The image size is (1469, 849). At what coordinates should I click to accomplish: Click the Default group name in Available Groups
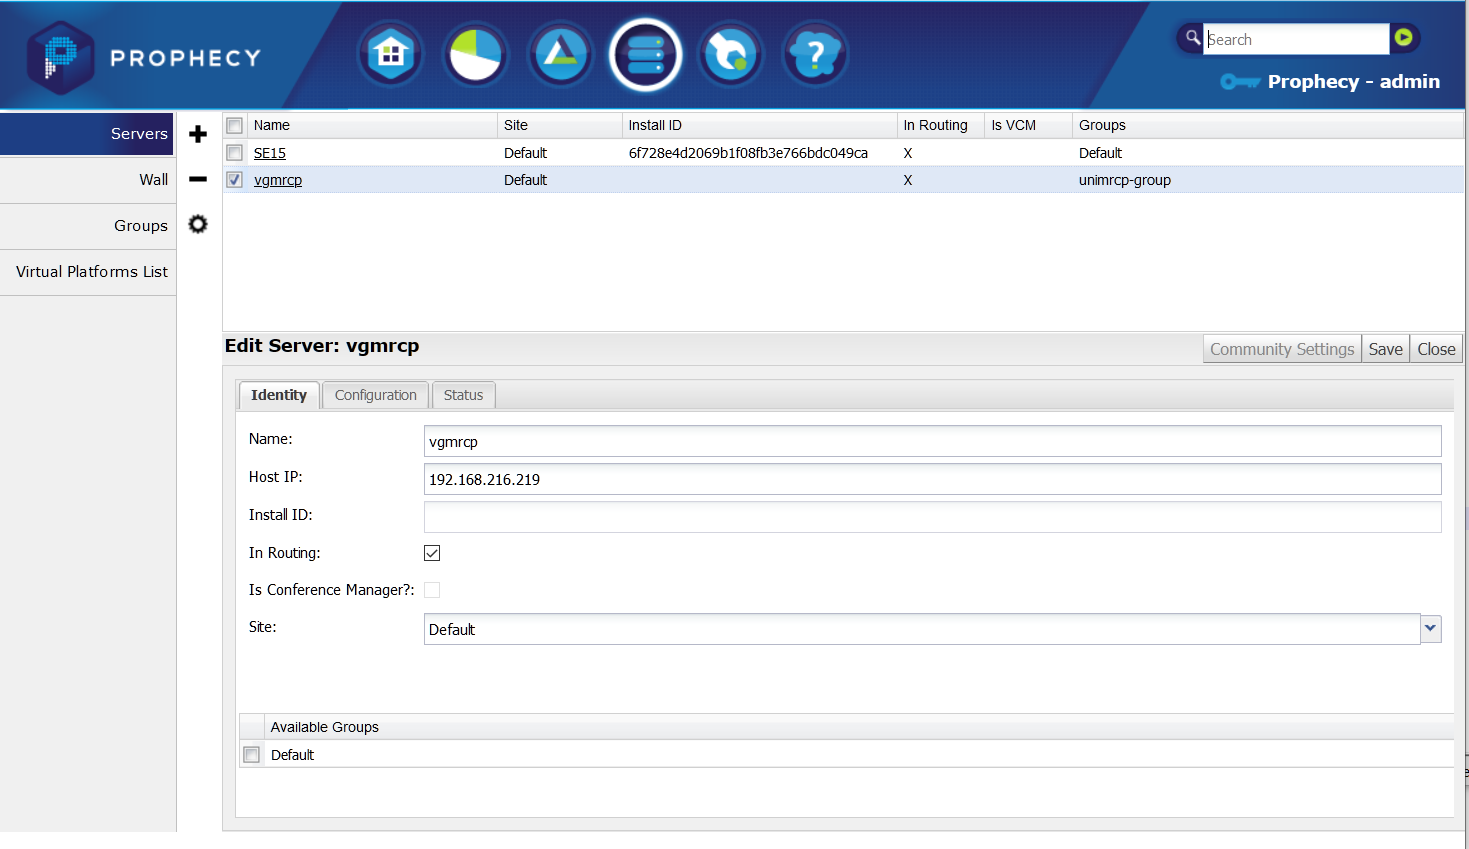point(292,755)
